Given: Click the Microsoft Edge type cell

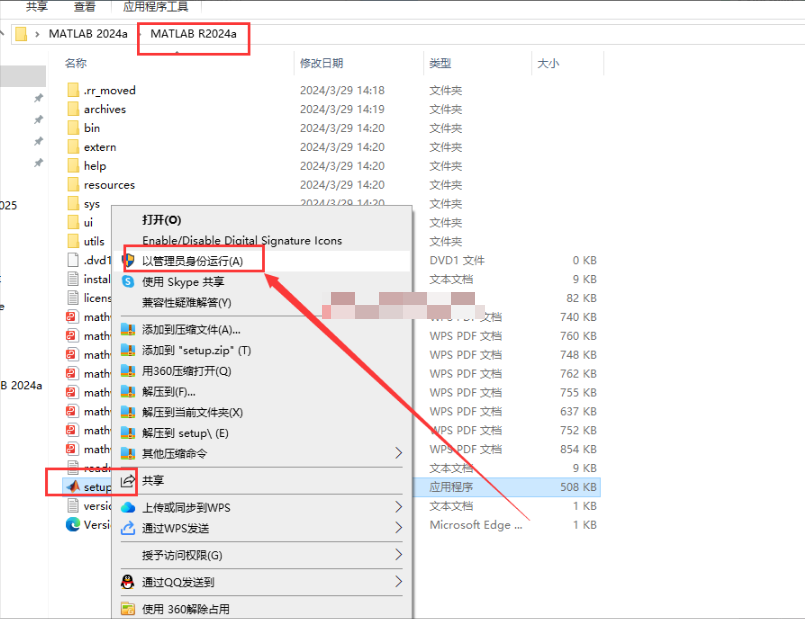Looking at the screenshot, I should 476,525.
